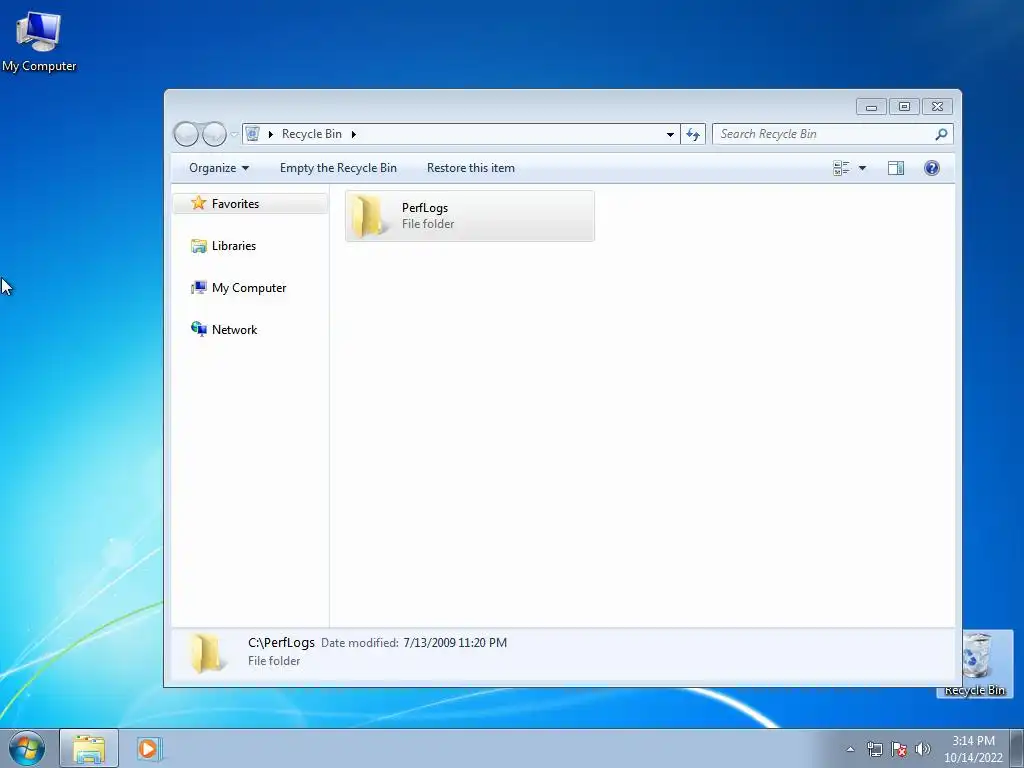This screenshot has height=768, width=1024.
Task: Click the Recycle Bin icon in address bar
Action: (x=253, y=134)
